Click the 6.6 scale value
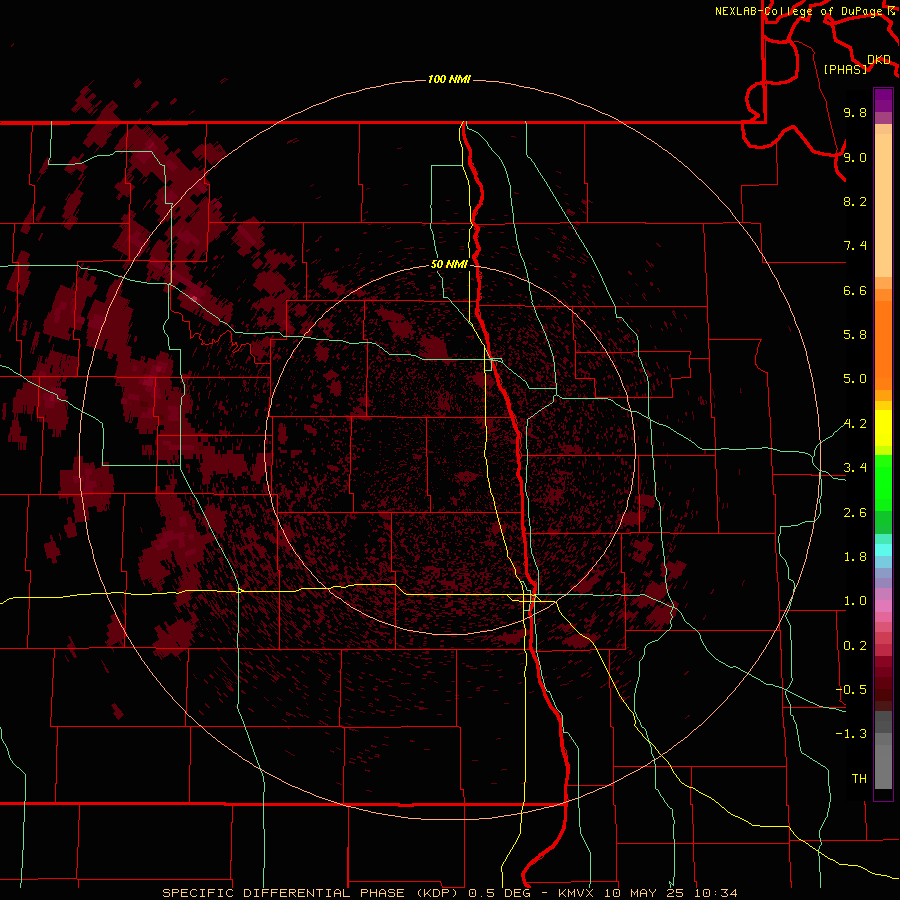Viewport: 900px width, 900px height. point(855,290)
